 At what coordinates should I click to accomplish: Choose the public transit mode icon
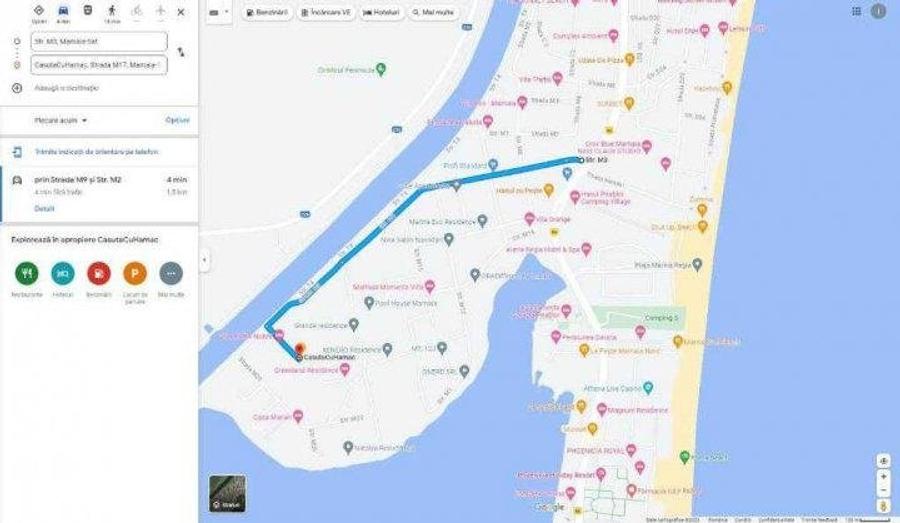tap(88, 10)
